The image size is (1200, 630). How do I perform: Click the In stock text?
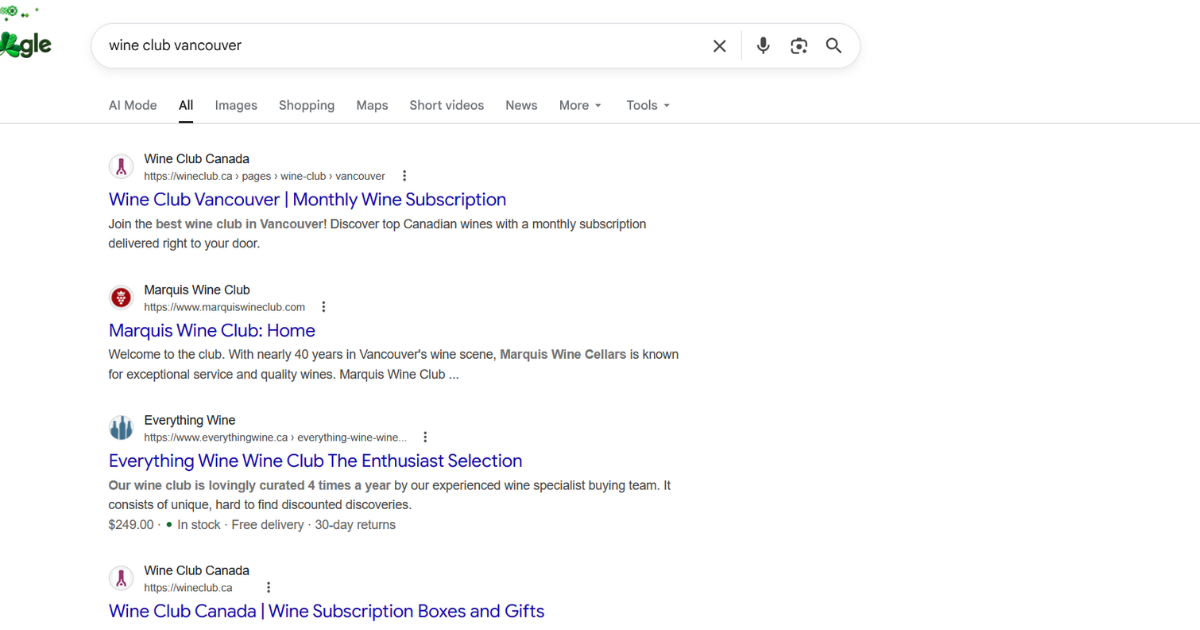coord(198,525)
